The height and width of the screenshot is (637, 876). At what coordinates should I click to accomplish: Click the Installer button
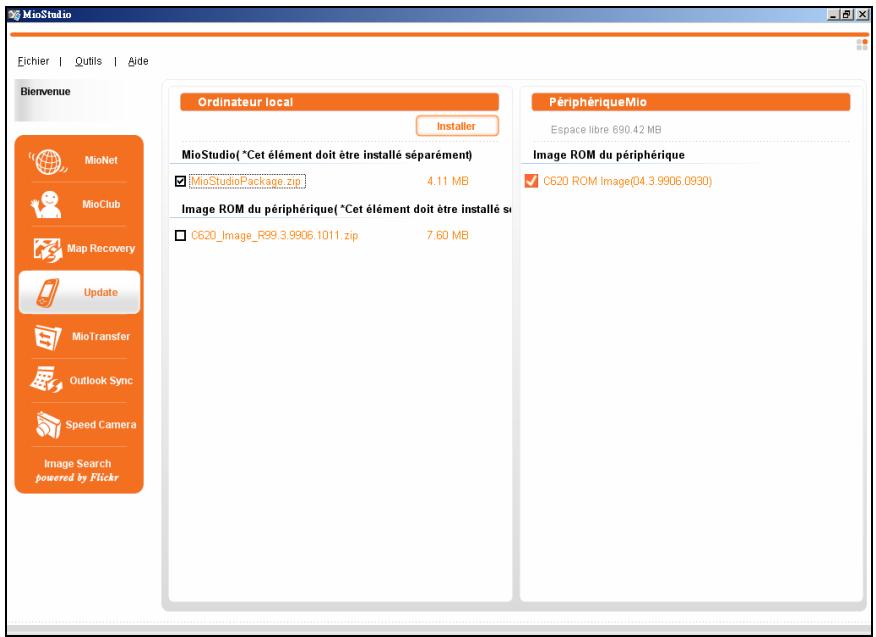tap(457, 126)
